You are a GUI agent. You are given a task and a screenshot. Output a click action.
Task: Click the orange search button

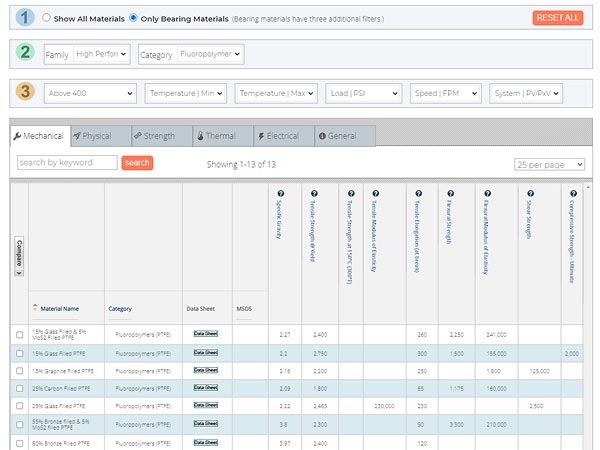click(137, 163)
